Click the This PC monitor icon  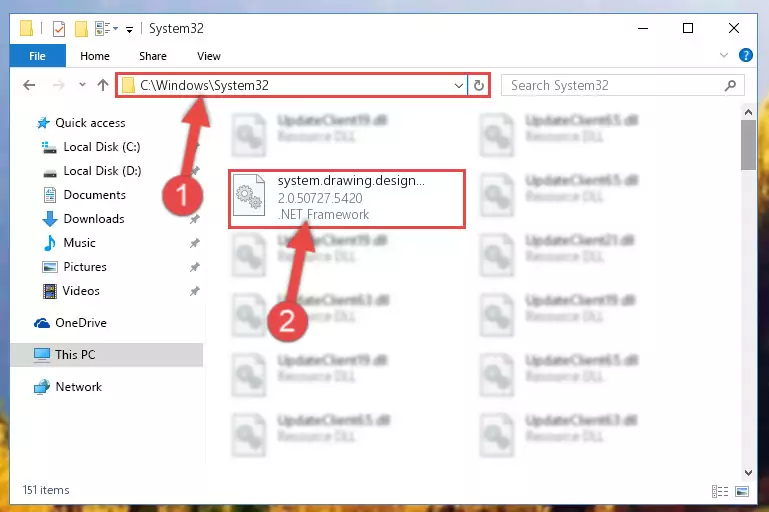(x=42, y=355)
